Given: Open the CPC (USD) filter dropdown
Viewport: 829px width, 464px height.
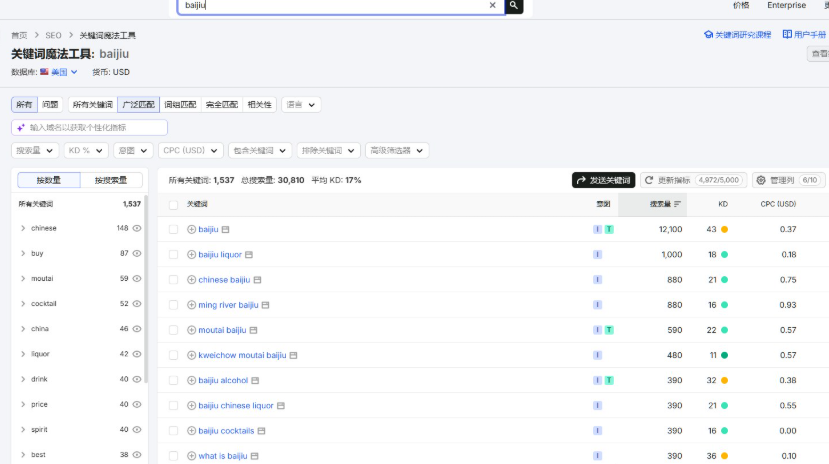Looking at the screenshot, I should click(x=190, y=151).
